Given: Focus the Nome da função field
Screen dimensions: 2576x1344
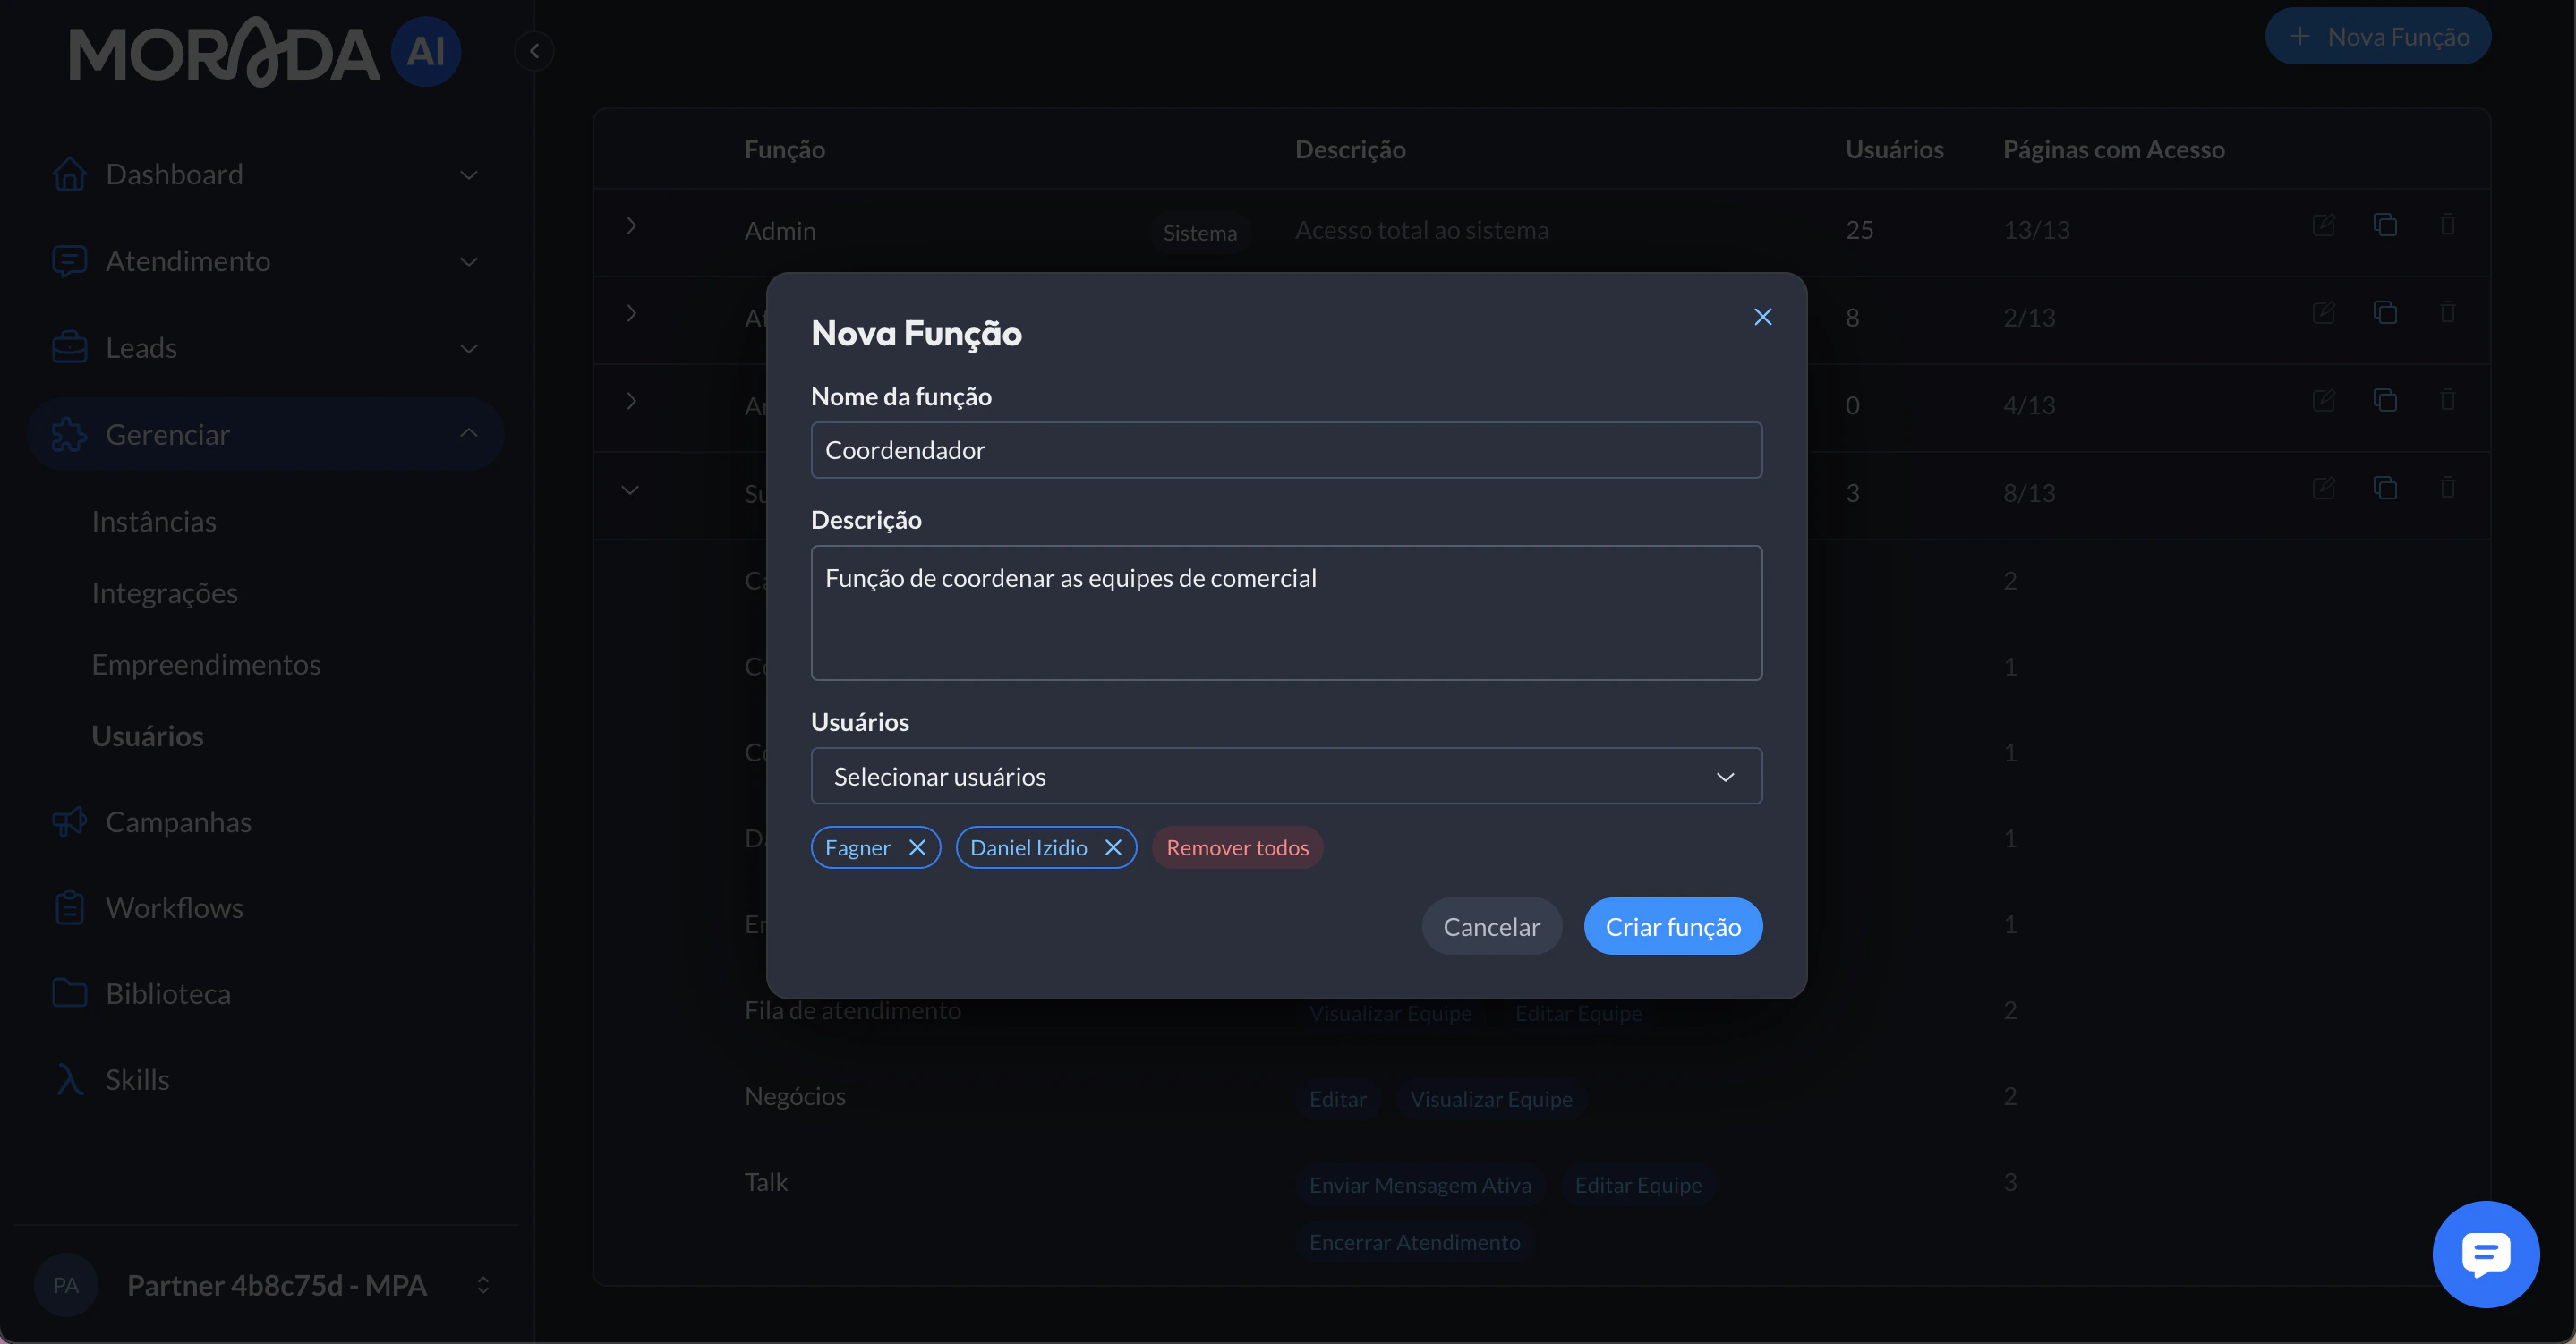Looking at the screenshot, I should click(x=1285, y=450).
